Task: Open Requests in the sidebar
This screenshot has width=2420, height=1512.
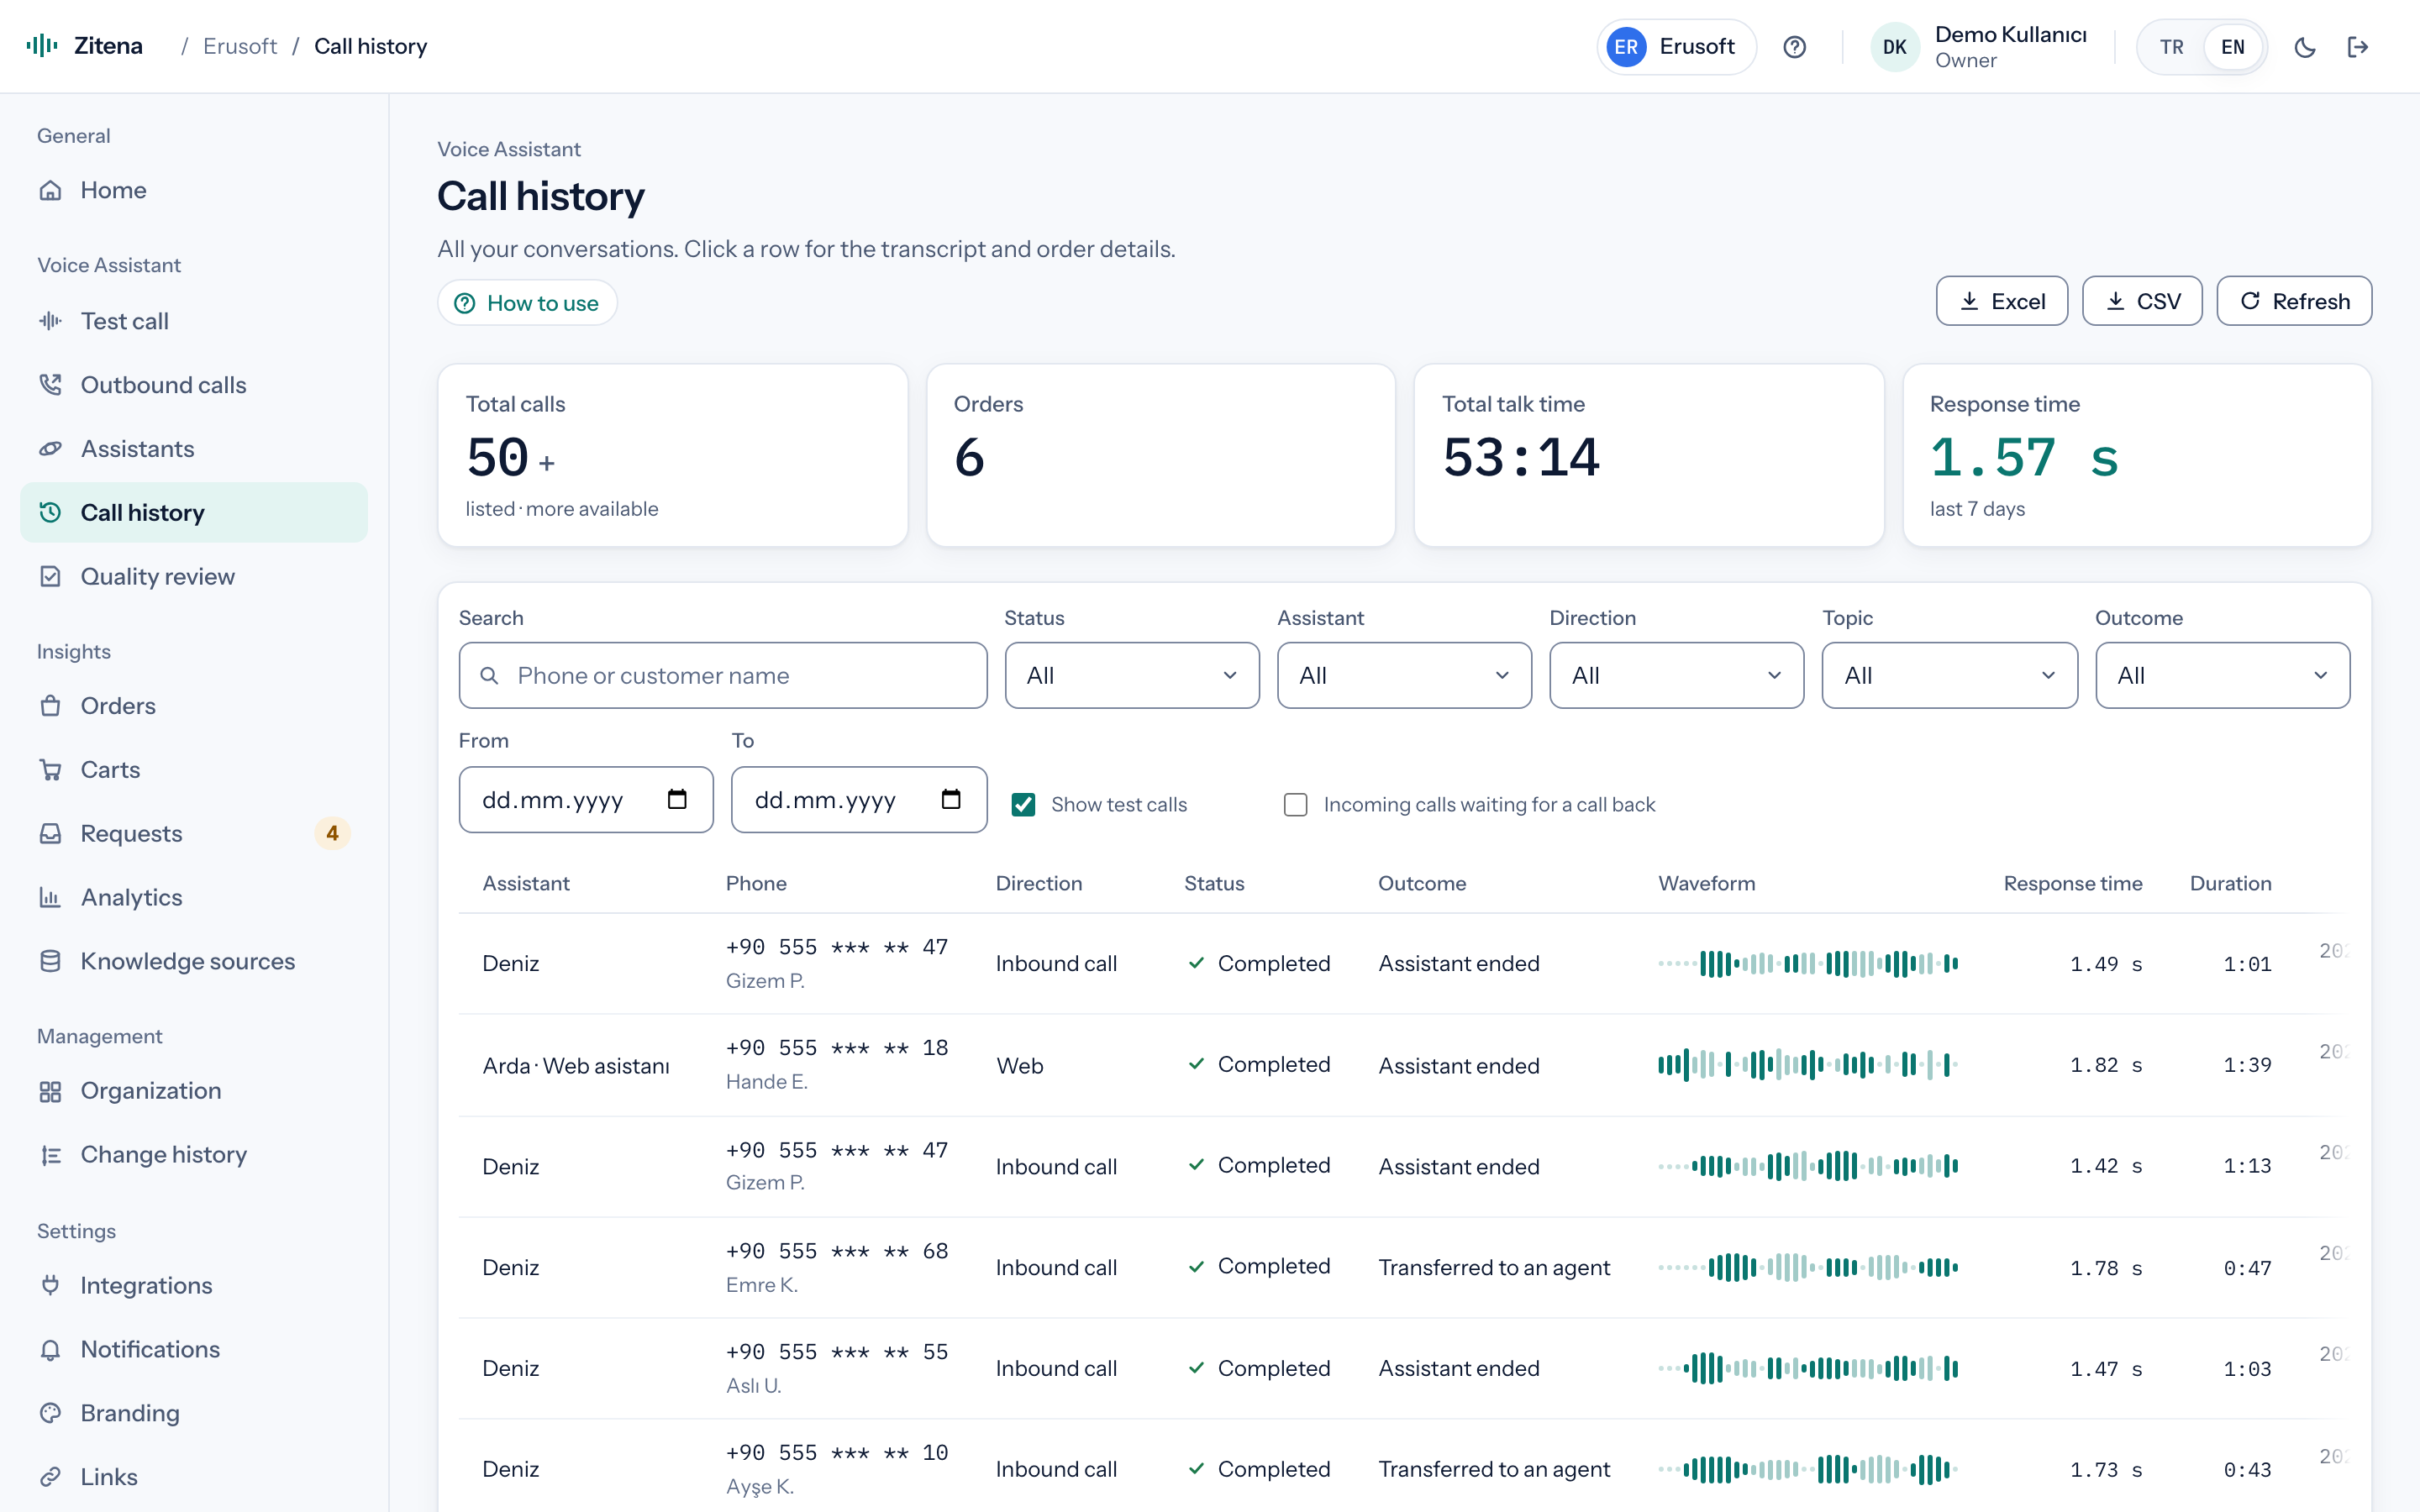Action: 193,834
